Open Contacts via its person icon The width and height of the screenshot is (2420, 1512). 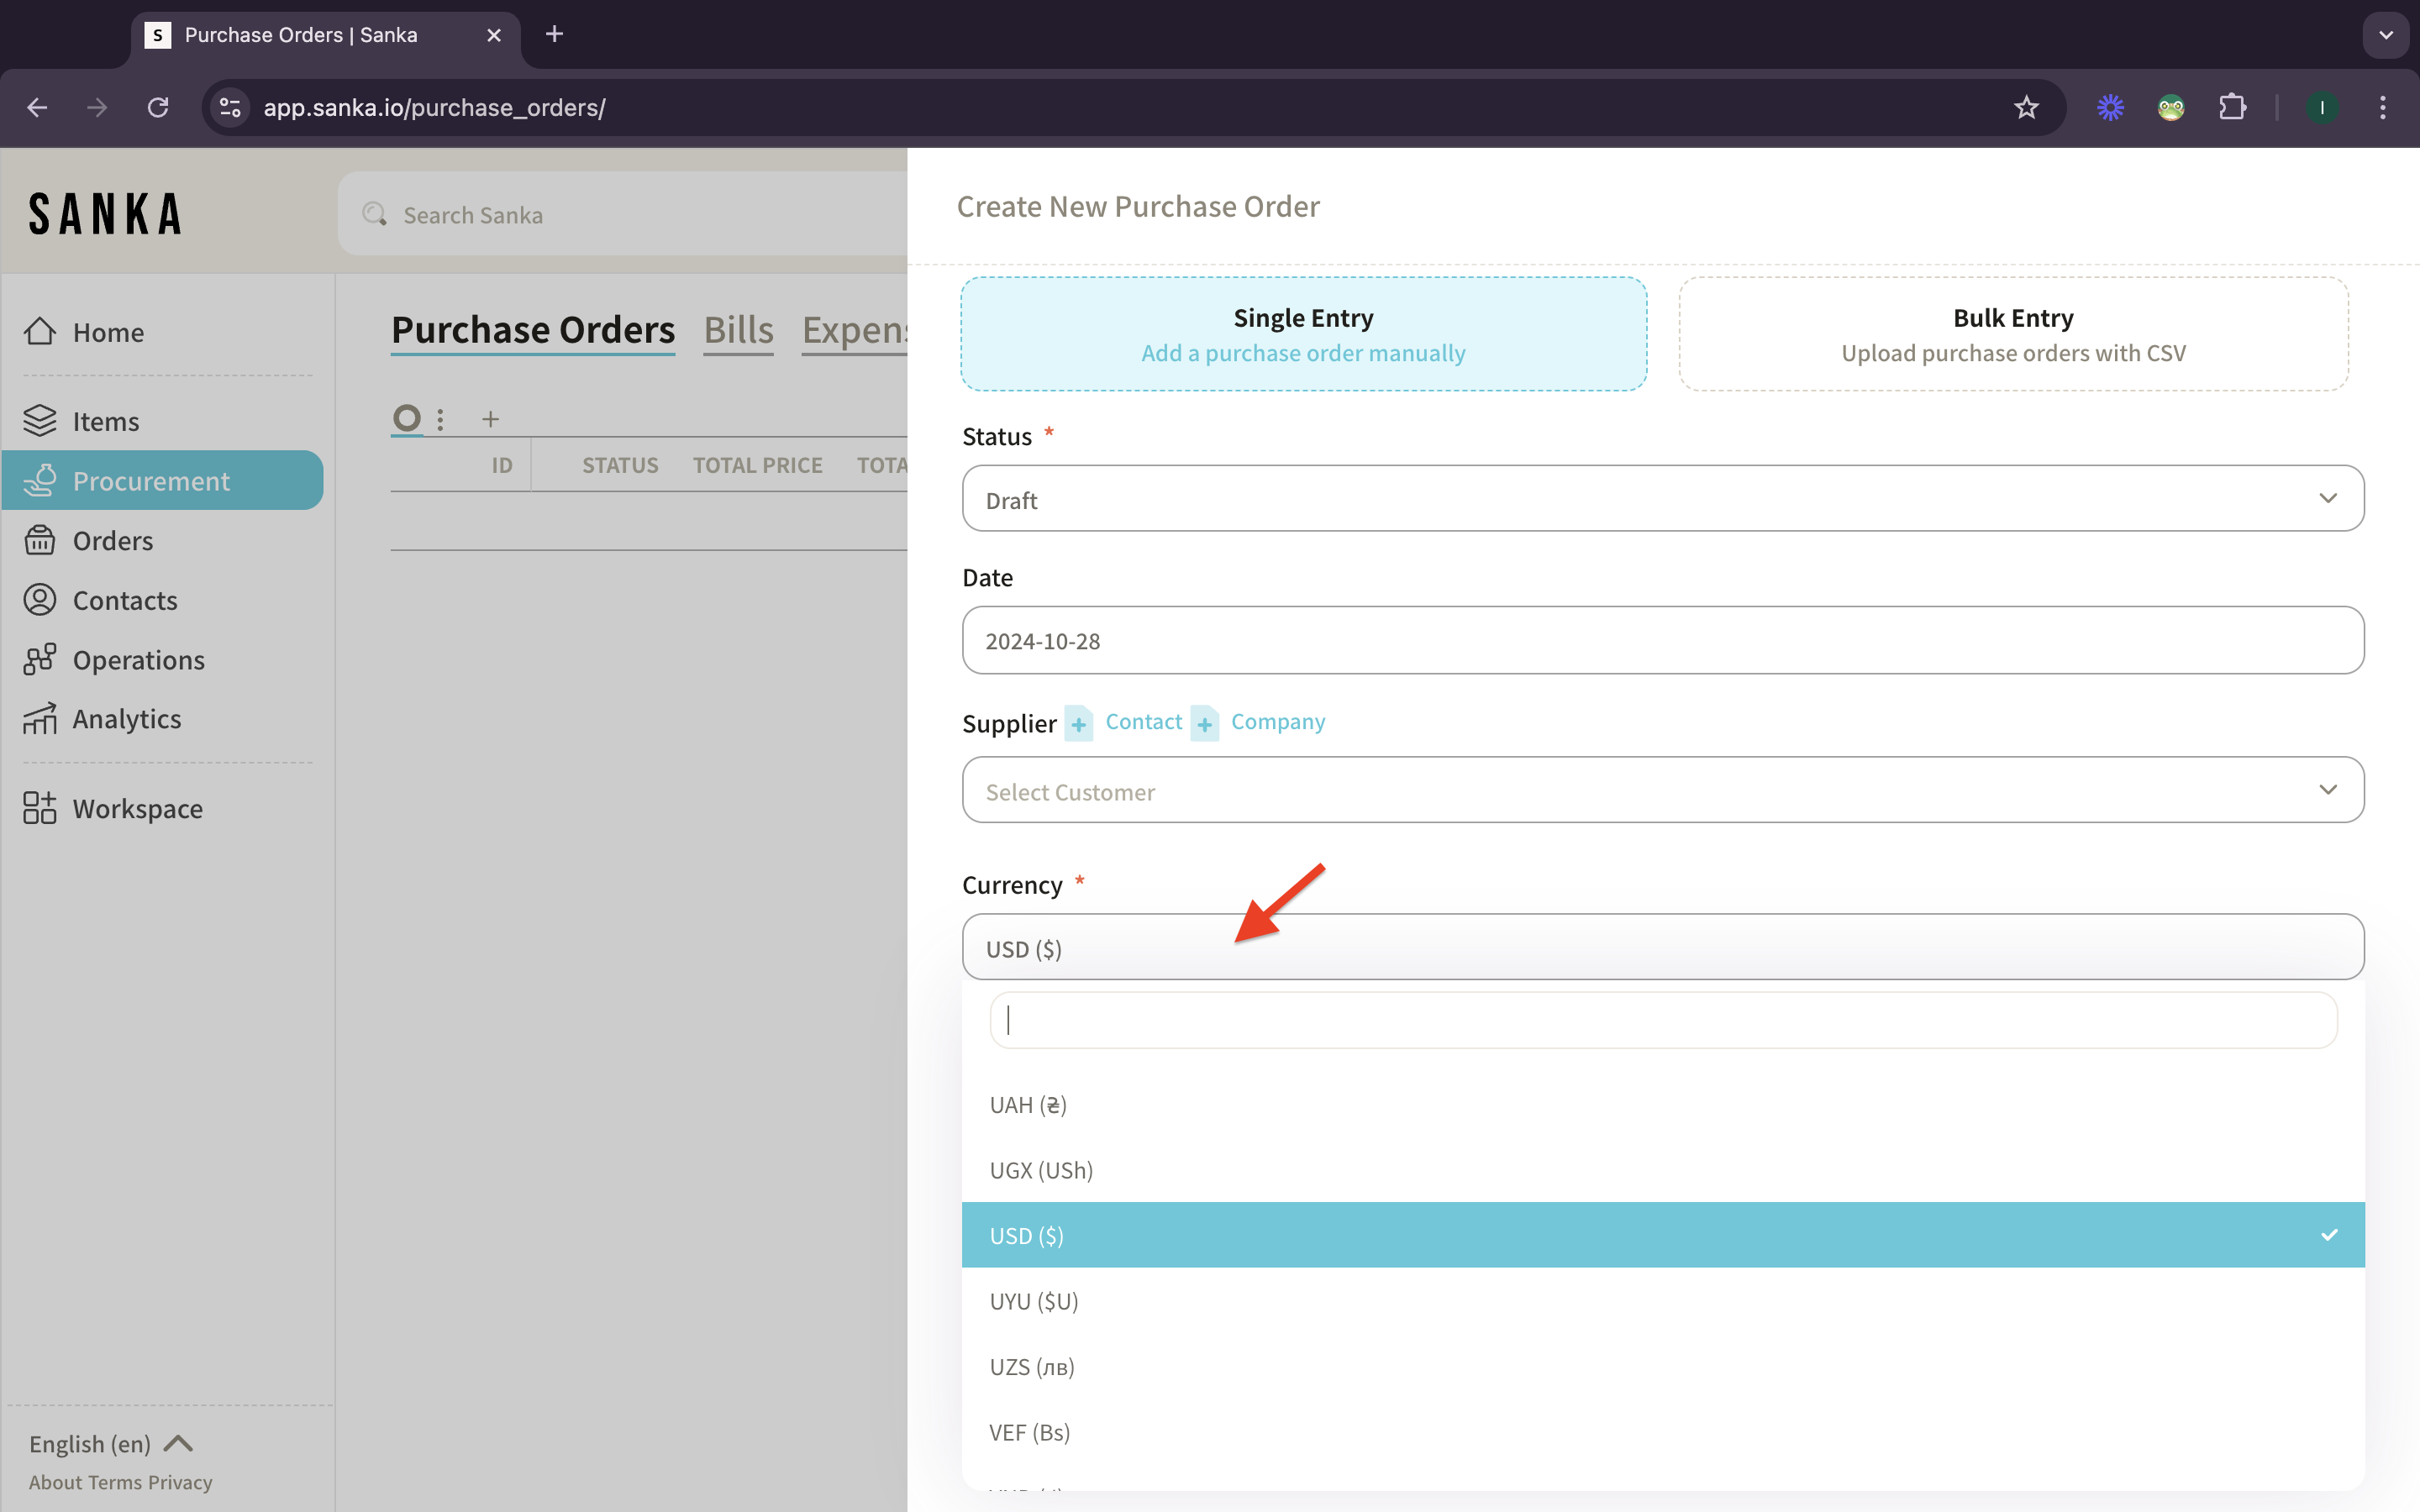click(40, 600)
